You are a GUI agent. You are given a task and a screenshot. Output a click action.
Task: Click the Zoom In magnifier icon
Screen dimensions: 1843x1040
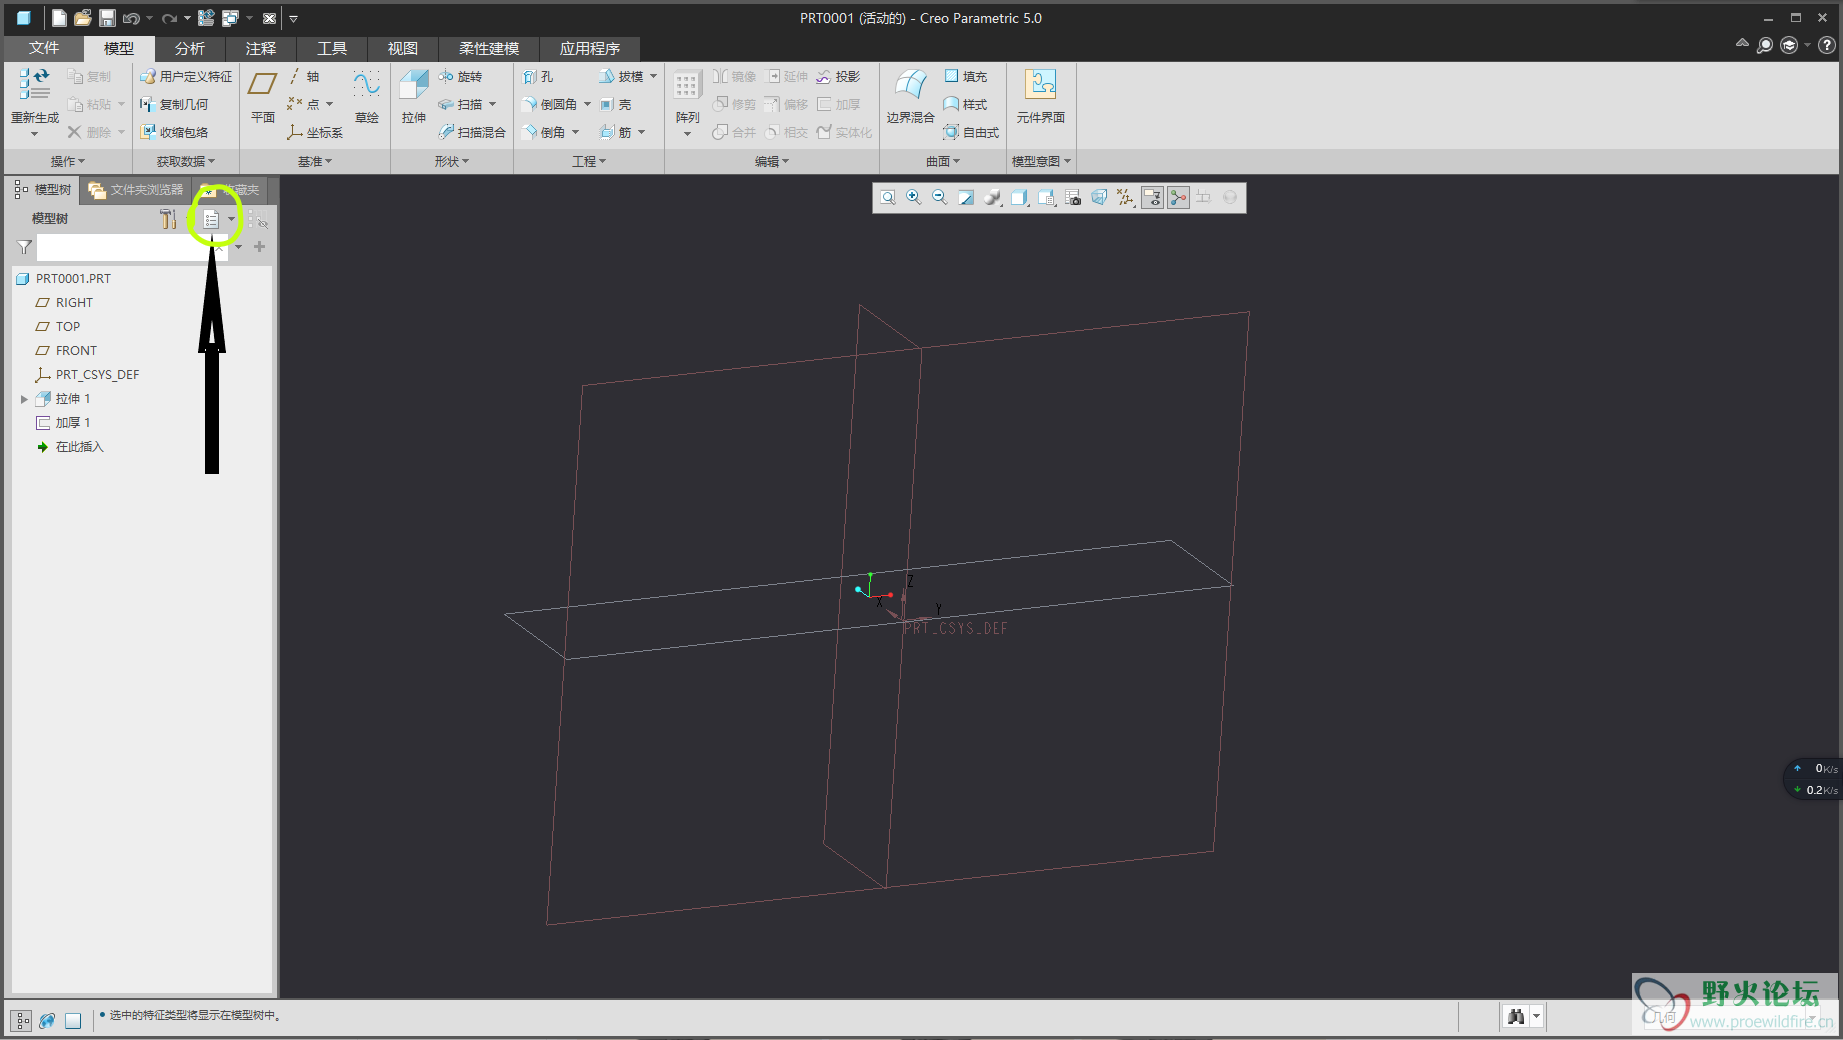pos(913,198)
